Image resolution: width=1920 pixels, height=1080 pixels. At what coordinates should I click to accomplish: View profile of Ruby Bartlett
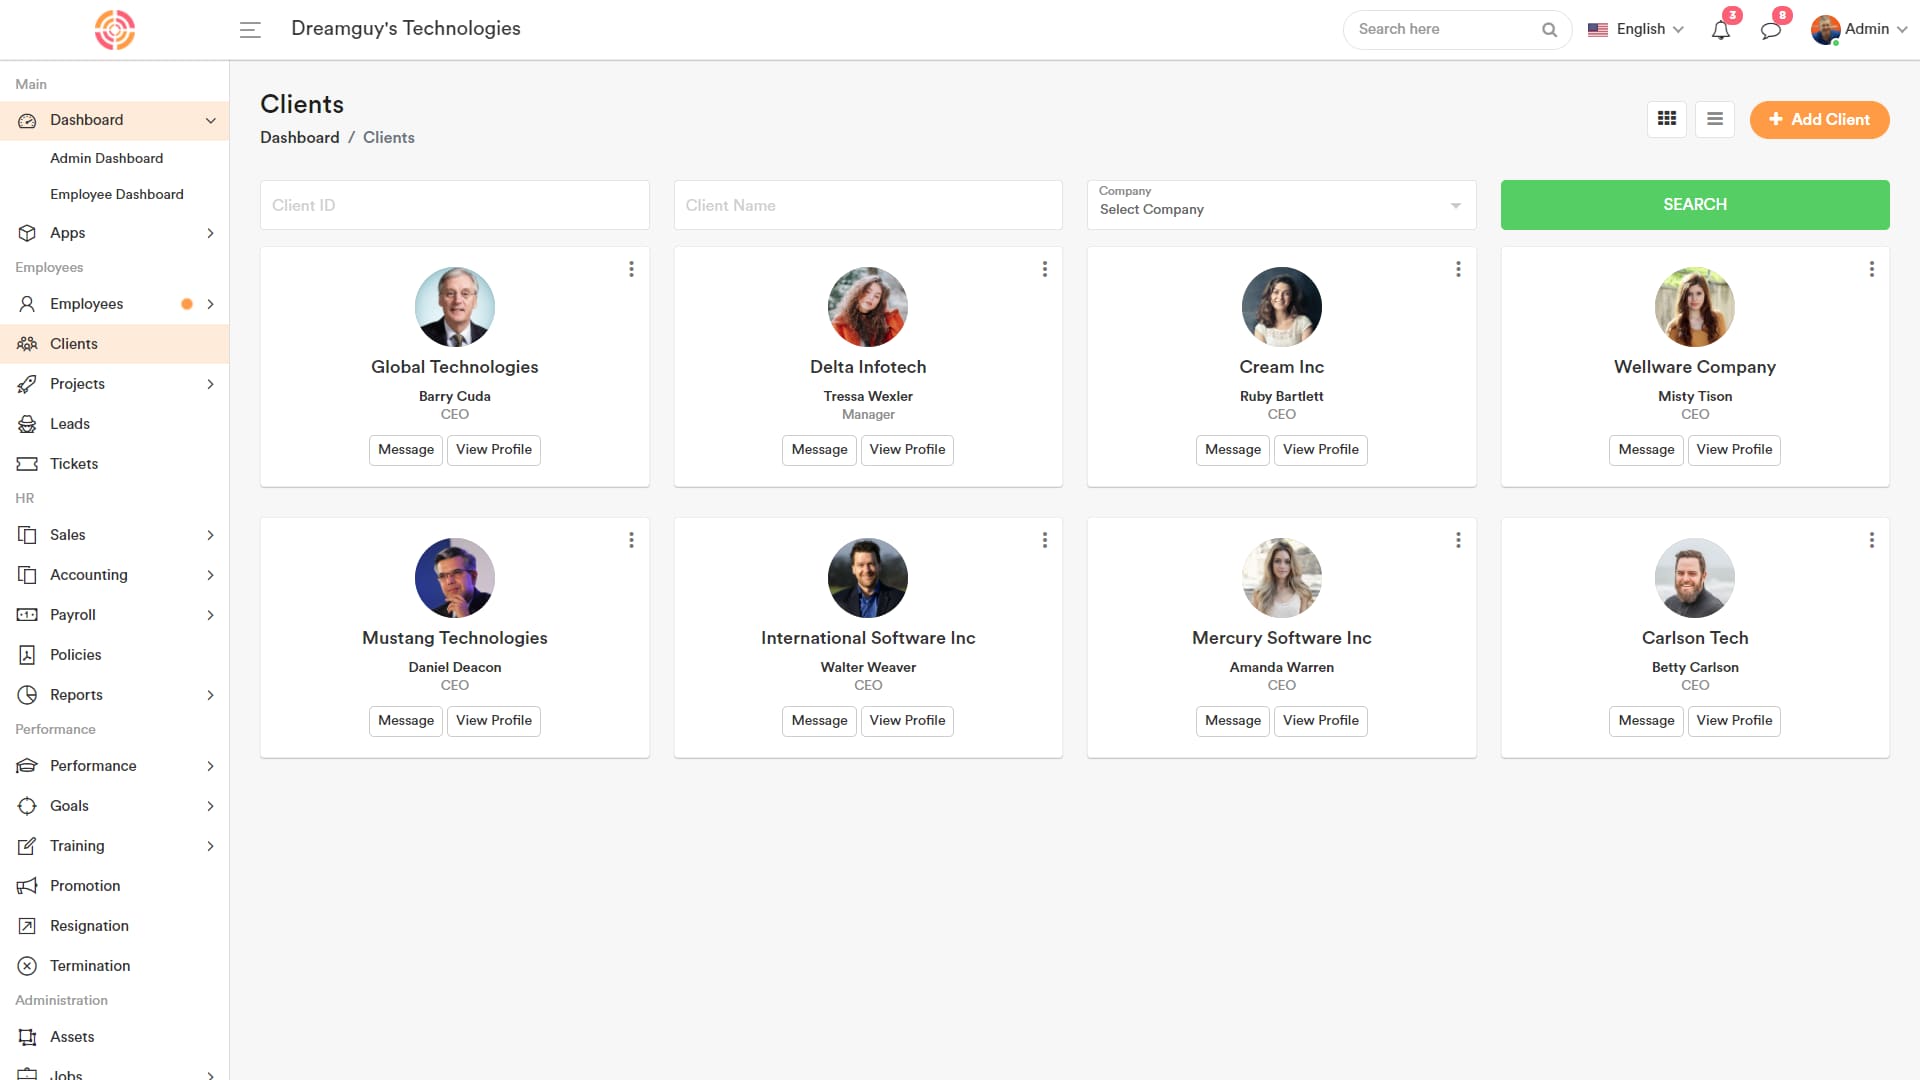pos(1320,450)
